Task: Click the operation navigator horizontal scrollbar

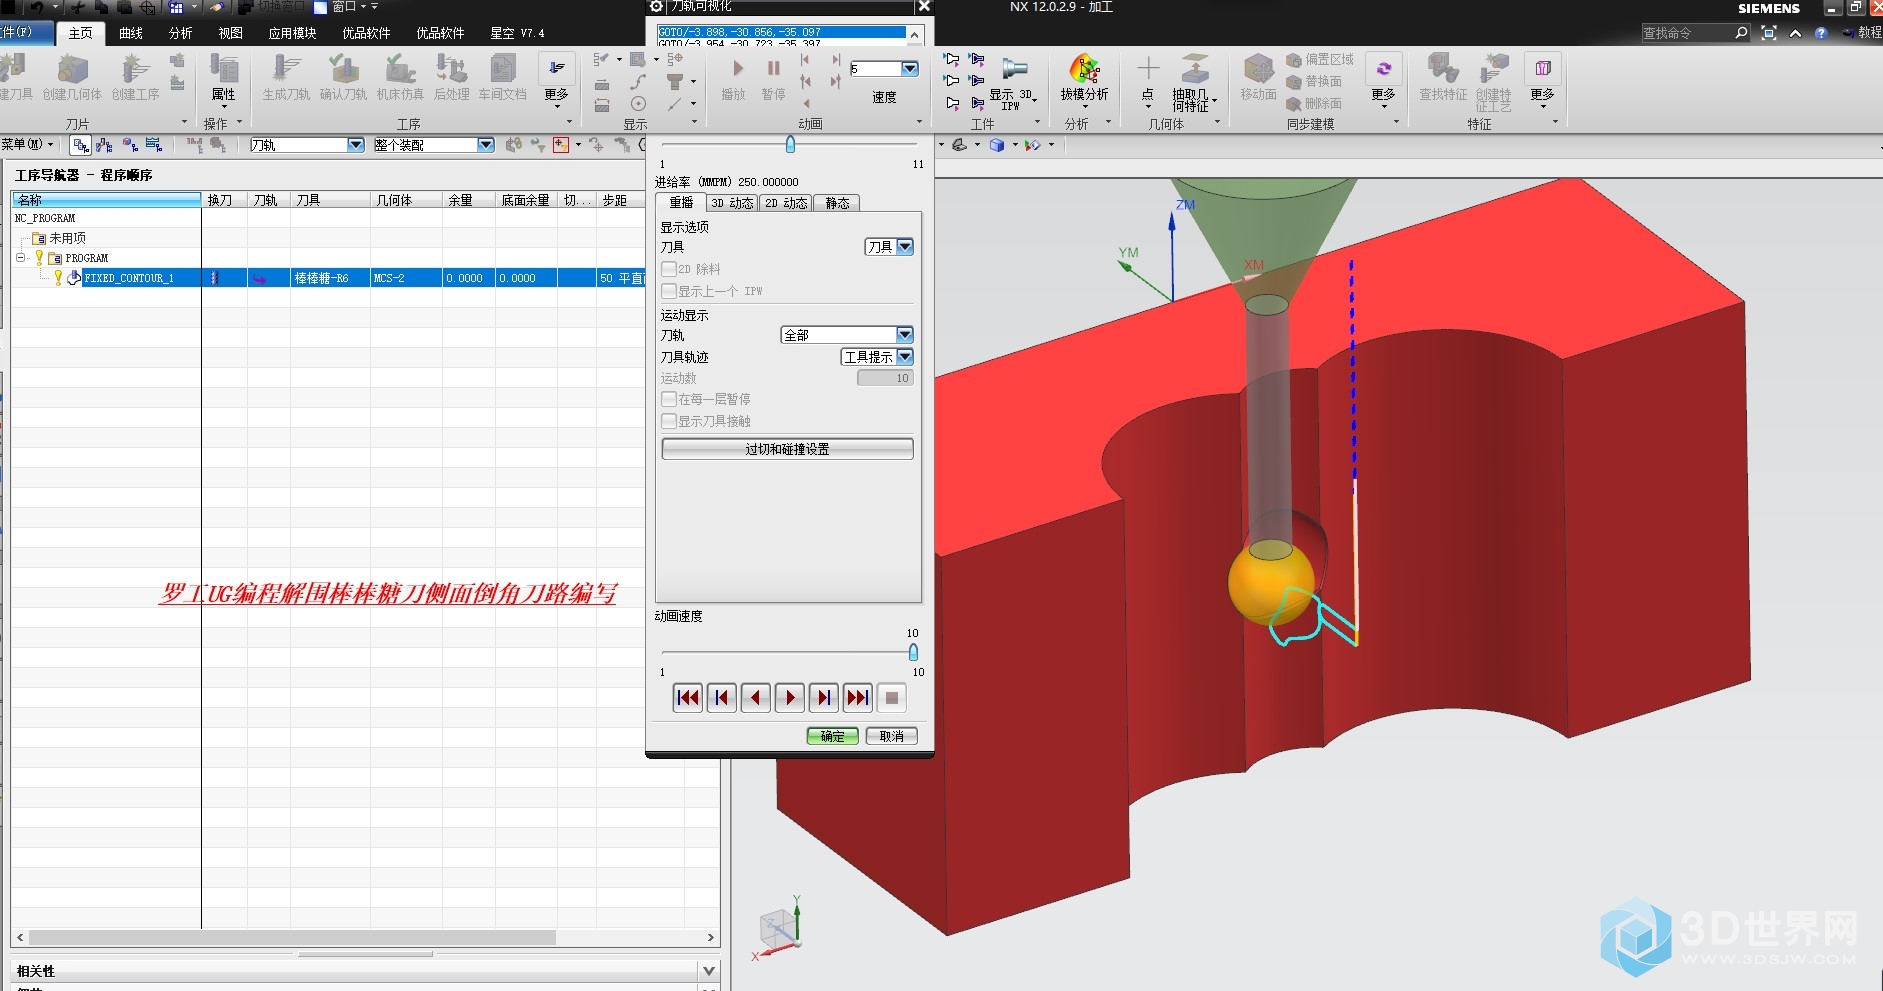Action: click(x=292, y=938)
